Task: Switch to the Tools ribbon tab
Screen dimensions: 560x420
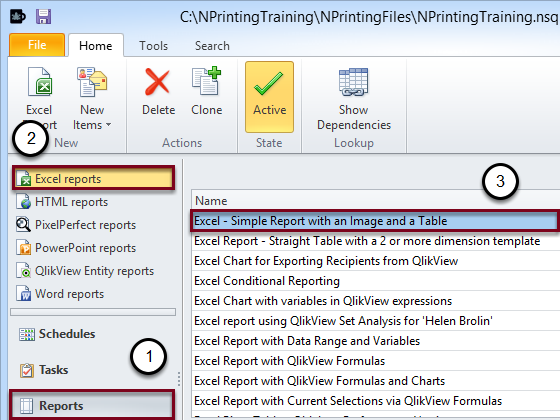Action: point(154,46)
